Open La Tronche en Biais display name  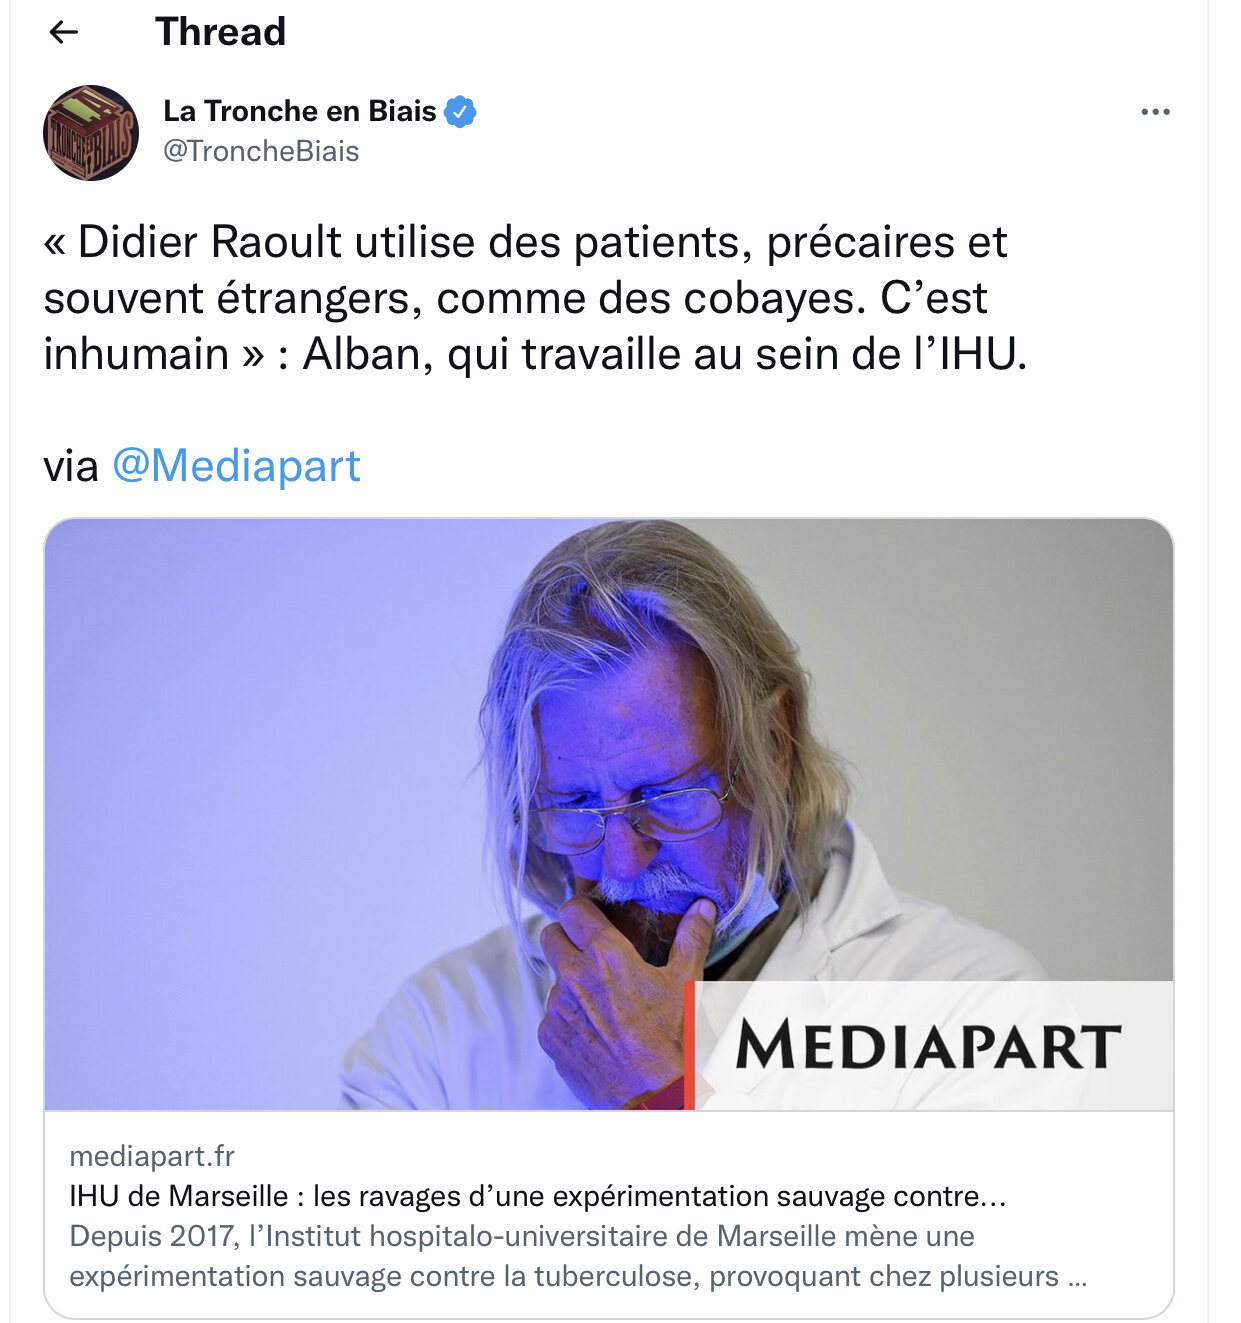click(x=300, y=111)
